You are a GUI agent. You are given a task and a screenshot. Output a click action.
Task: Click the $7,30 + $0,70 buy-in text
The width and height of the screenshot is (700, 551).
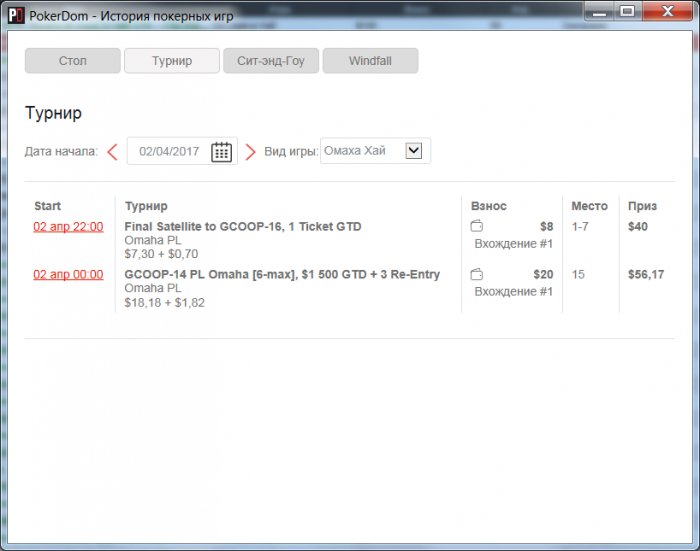[x=161, y=254]
